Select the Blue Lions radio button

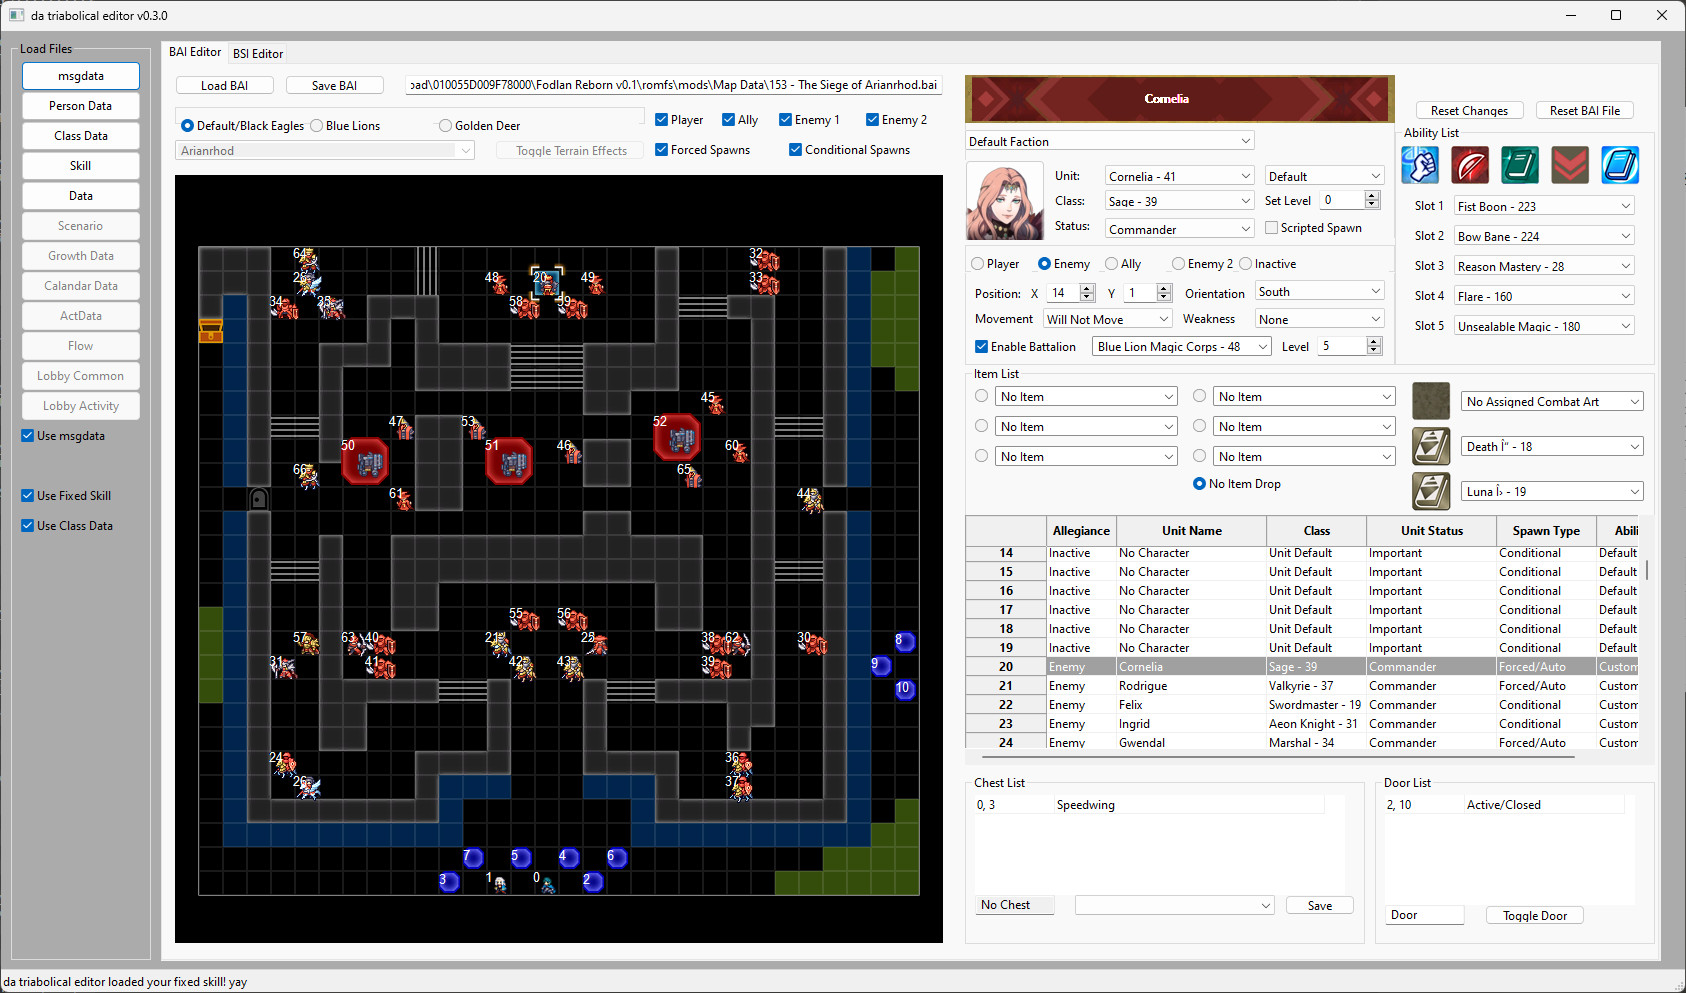click(315, 125)
